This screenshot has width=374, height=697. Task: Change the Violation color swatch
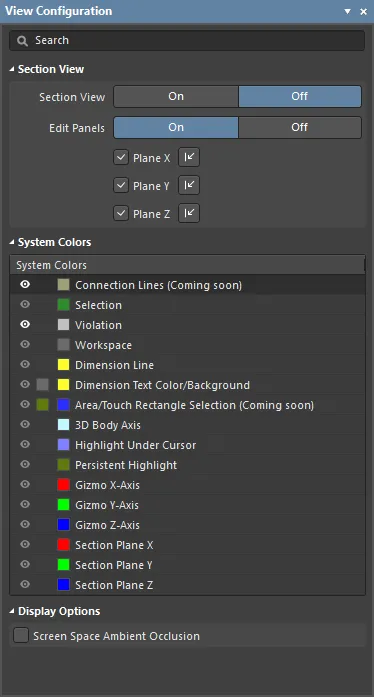(x=64, y=325)
